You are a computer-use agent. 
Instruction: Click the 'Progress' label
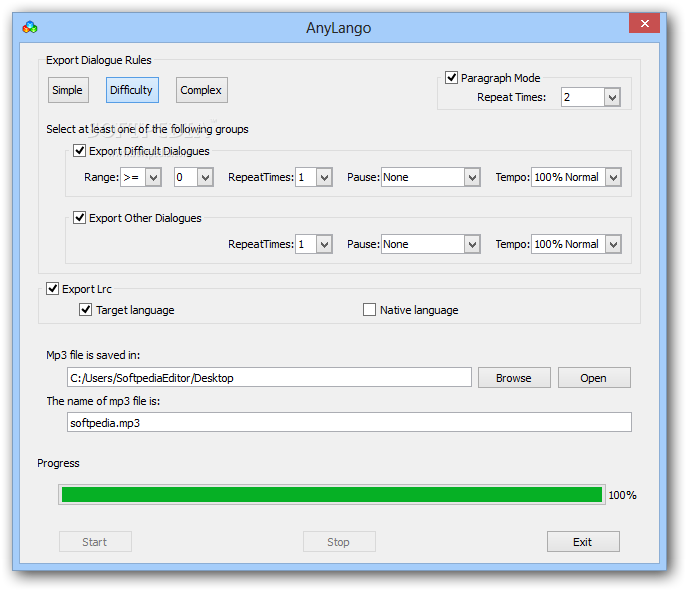(58, 464)
